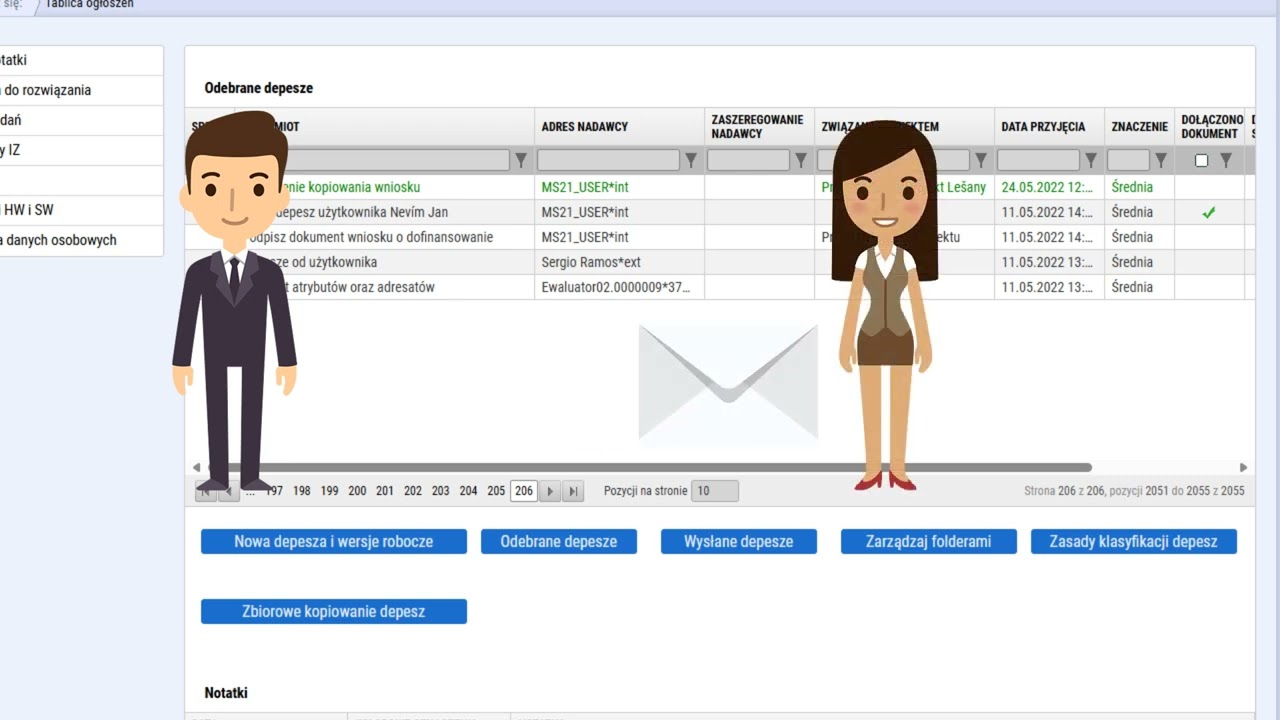
Task: Go to page 200
Action: [x=357, y=491]
